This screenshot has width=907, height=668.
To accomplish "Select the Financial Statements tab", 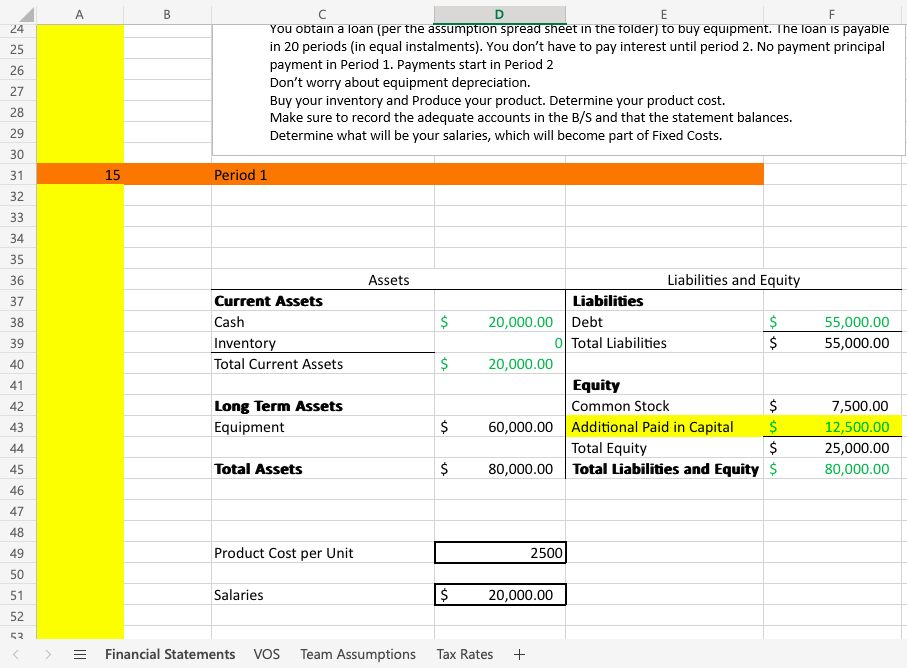I will [x=170, y=654].
